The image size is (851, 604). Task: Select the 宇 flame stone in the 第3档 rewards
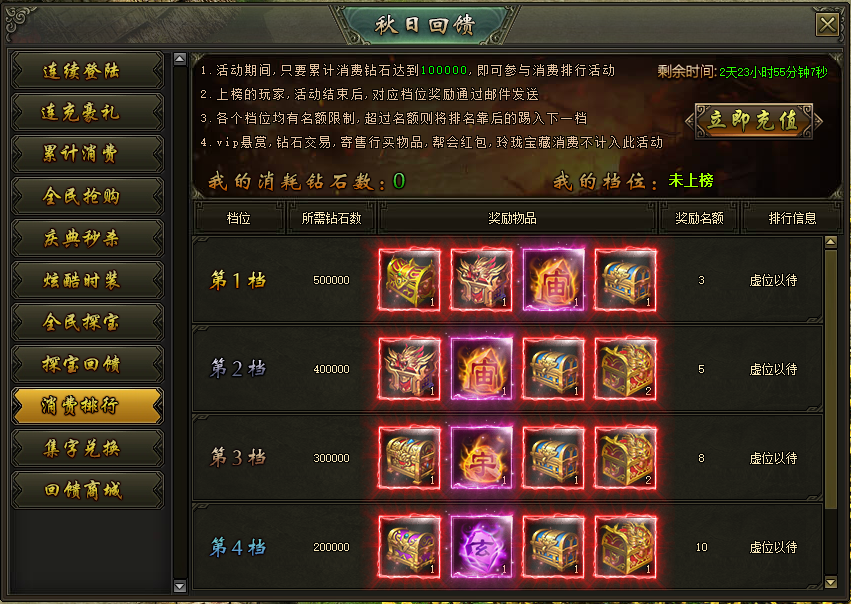pos(481,458)
